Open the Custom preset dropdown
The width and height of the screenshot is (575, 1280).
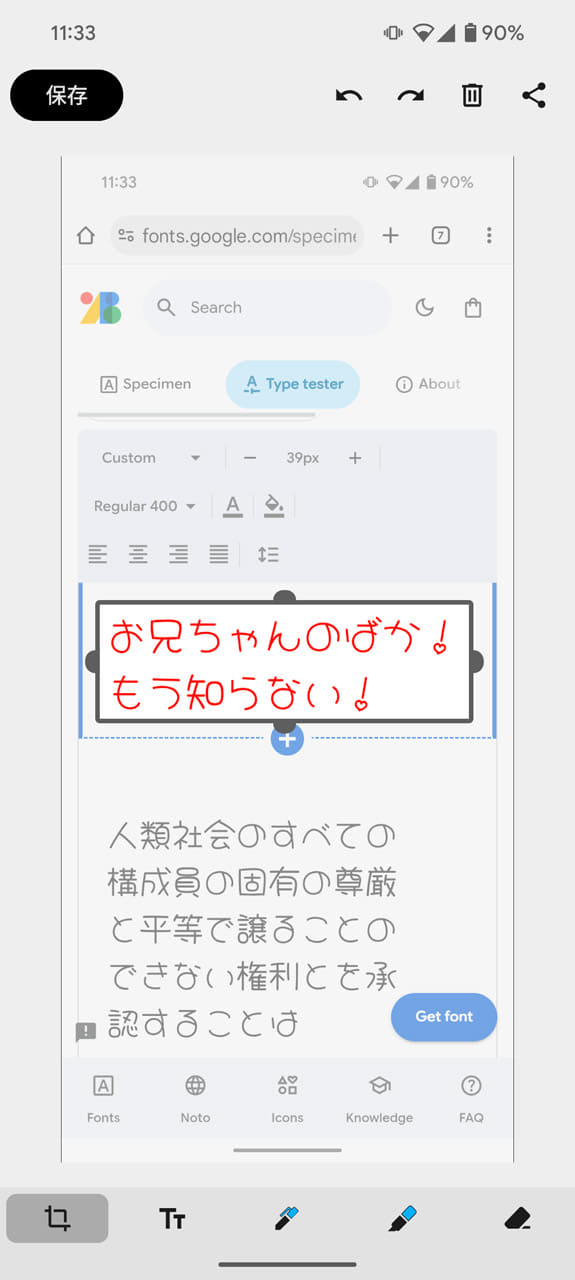151,458
